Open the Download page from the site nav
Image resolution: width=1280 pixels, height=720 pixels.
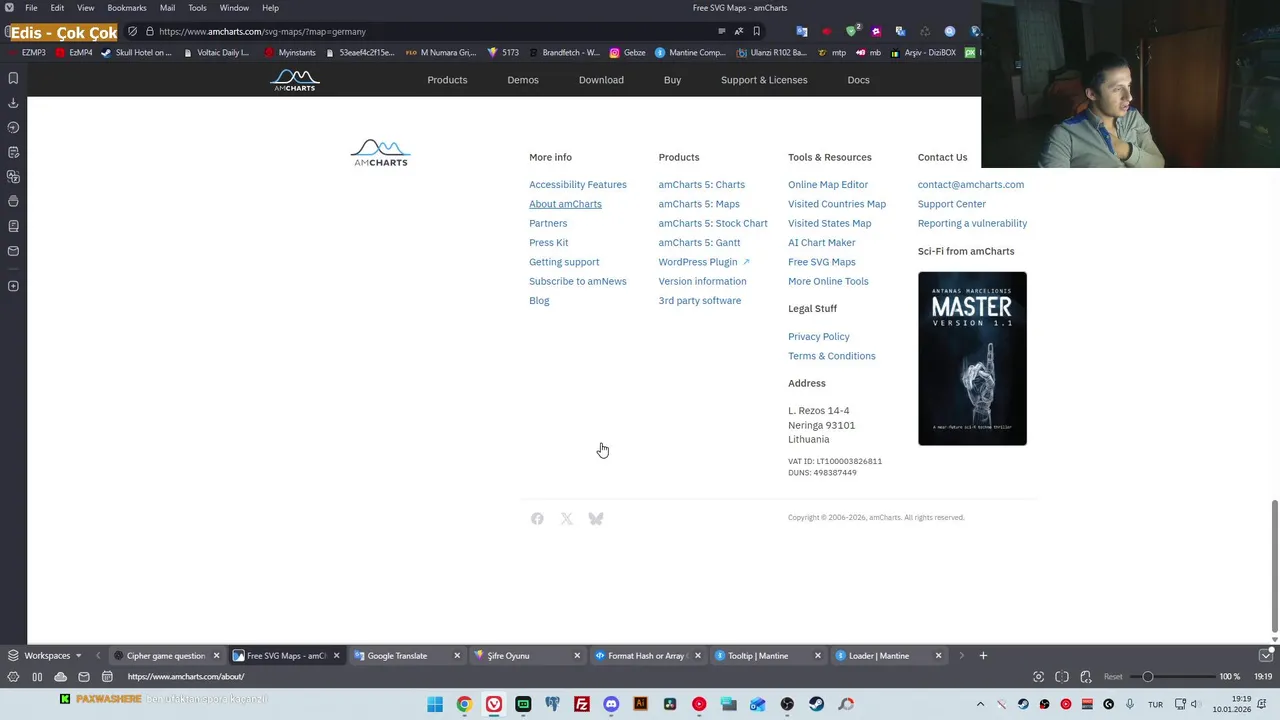[601, 80]
